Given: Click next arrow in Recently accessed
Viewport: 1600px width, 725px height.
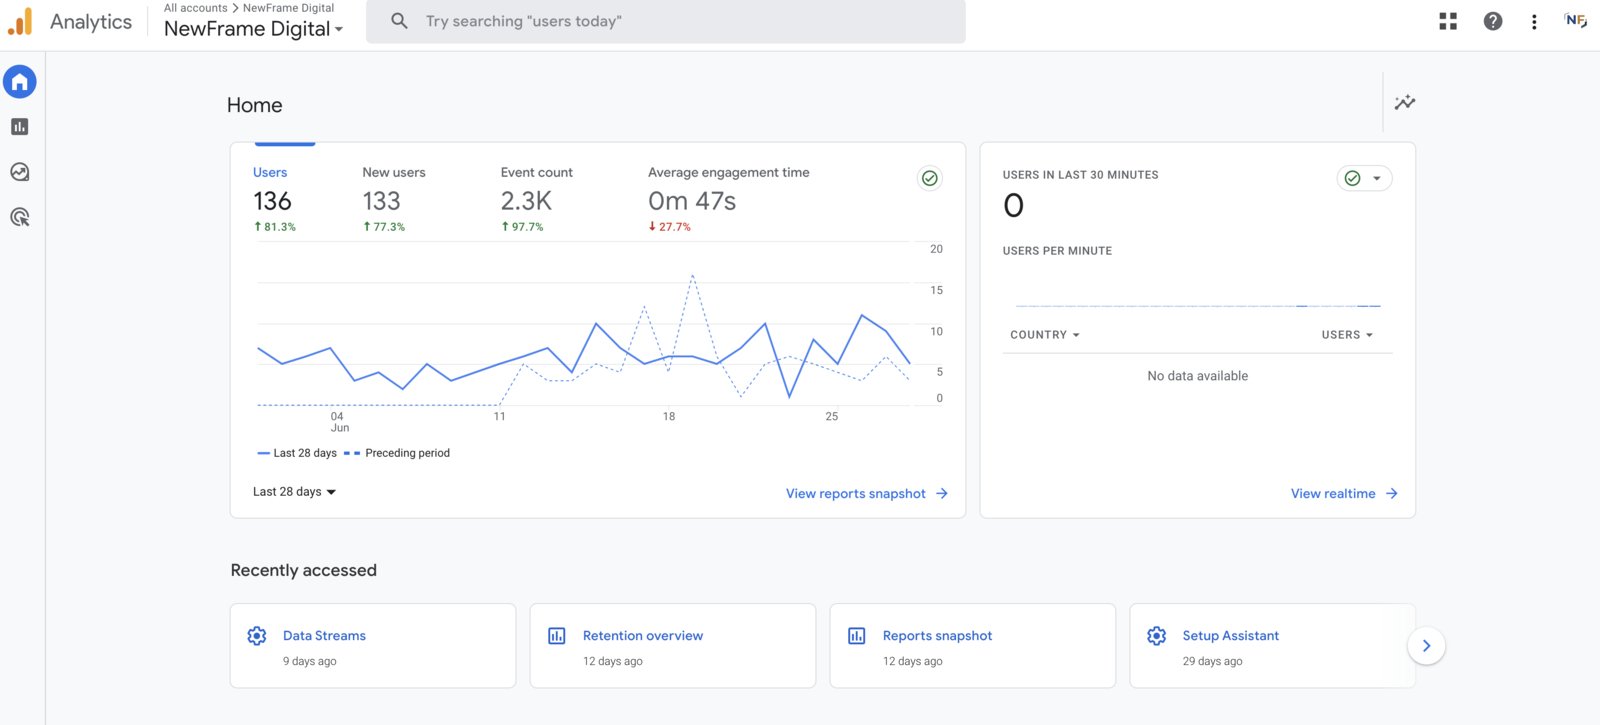Looking at the screenshot, I should (x=1426, y=646).
